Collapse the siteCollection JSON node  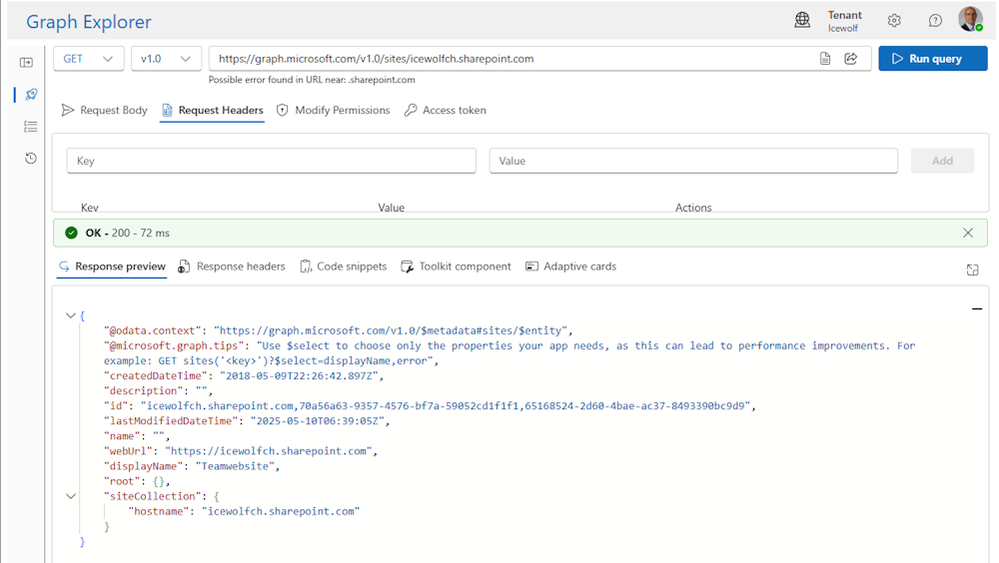click(x=71, y=496)
